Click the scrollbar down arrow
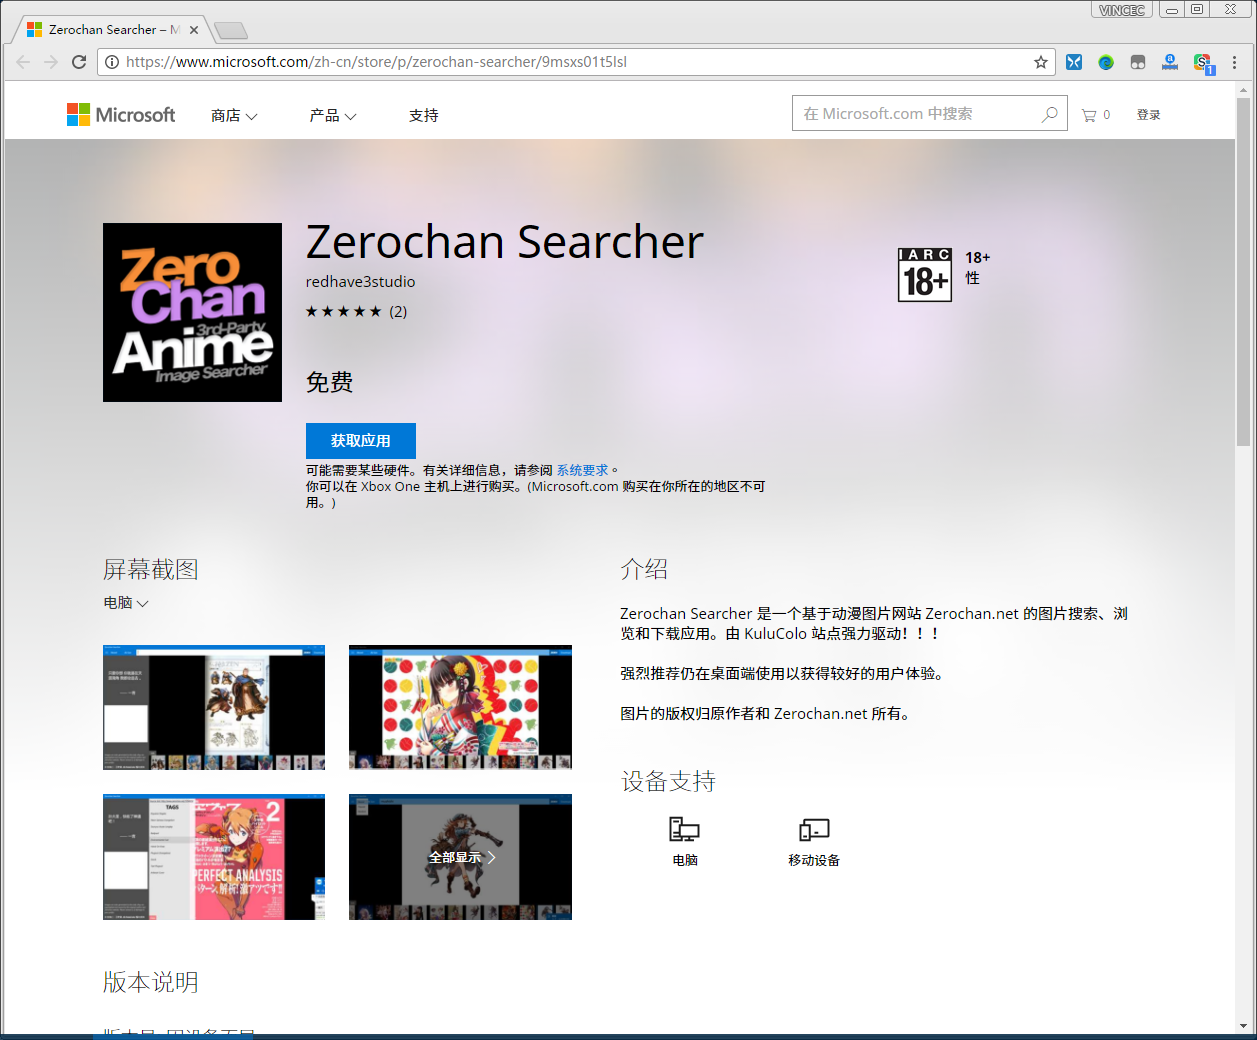Viewport: 1257px width, 1040px height. coord(1243,1026)
